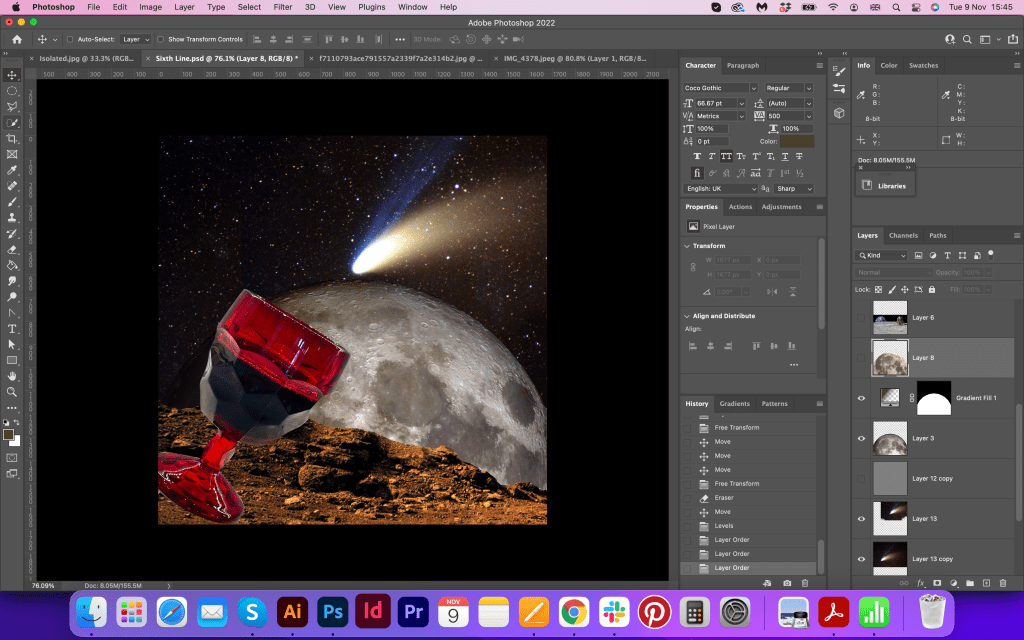Click the Character text color swatch
This screenshot has height=640, width=1024.
[796, 141]
